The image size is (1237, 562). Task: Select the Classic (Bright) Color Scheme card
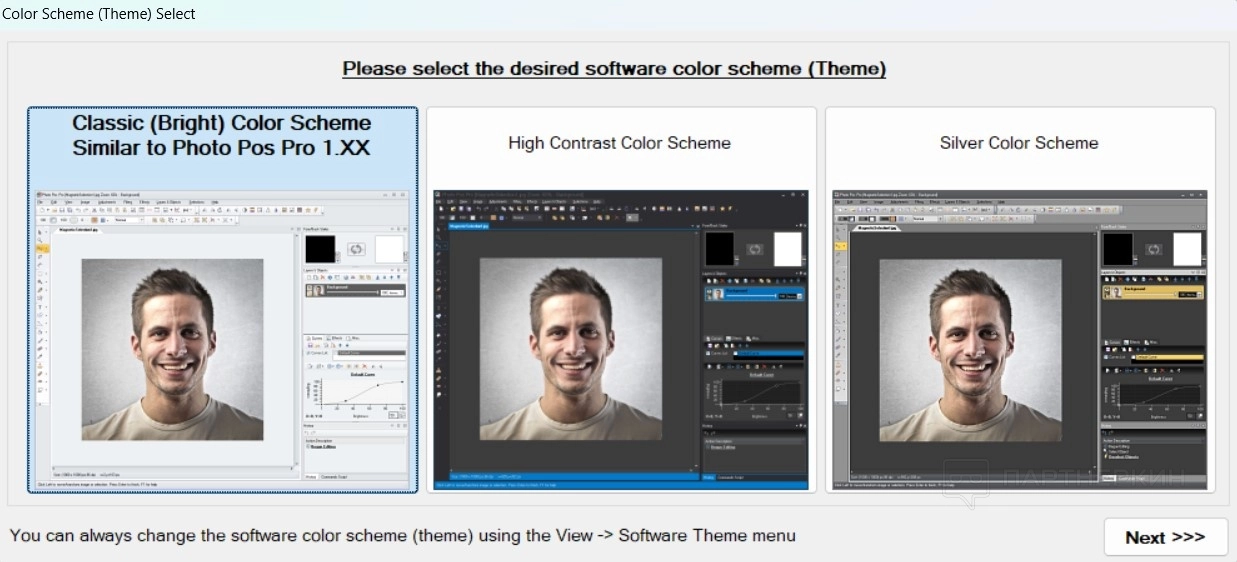(221, 135)
